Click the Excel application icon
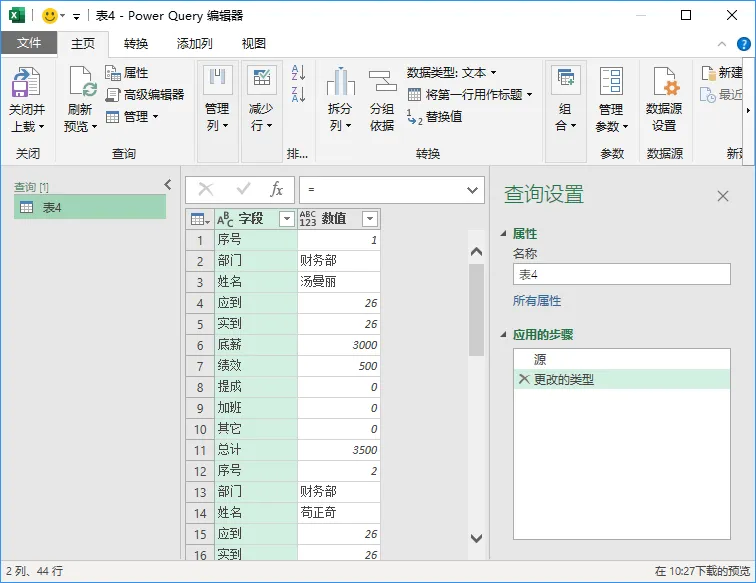Screen dimensions: 756x583 (x=16, y=15)
